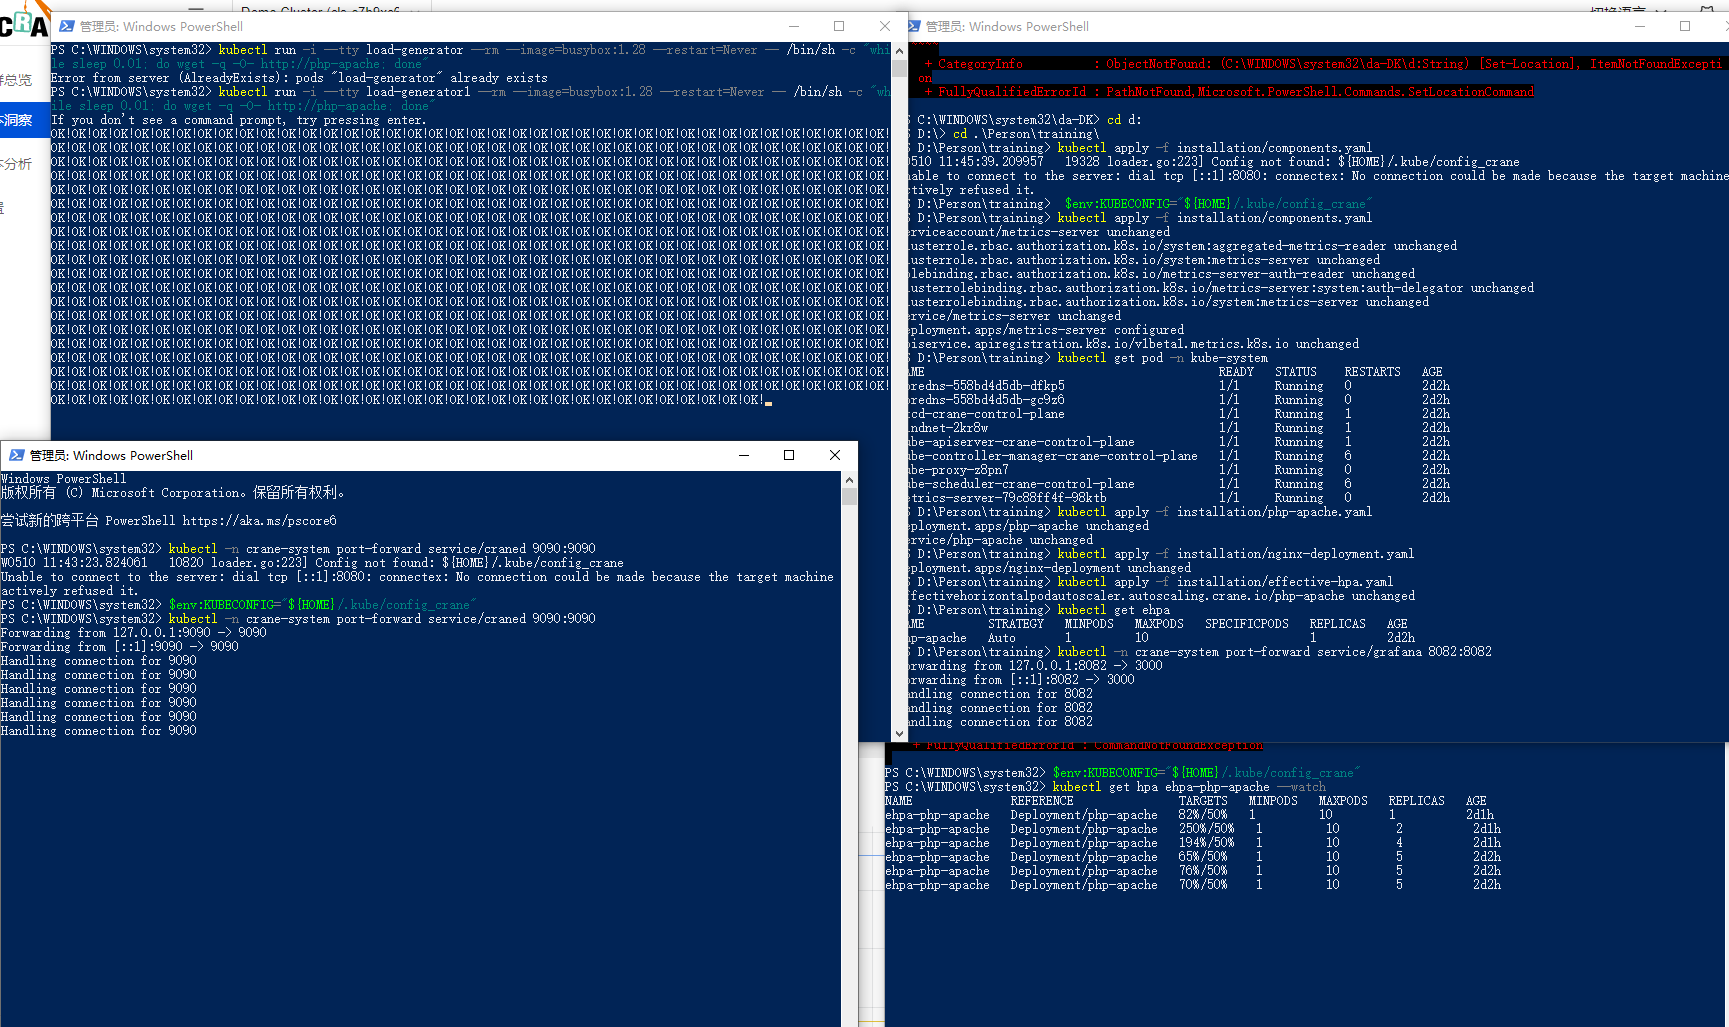Click the scroll-up arrow in bottom-left PowerShell window
The image size is (1729, 1027).
(849, 479)
